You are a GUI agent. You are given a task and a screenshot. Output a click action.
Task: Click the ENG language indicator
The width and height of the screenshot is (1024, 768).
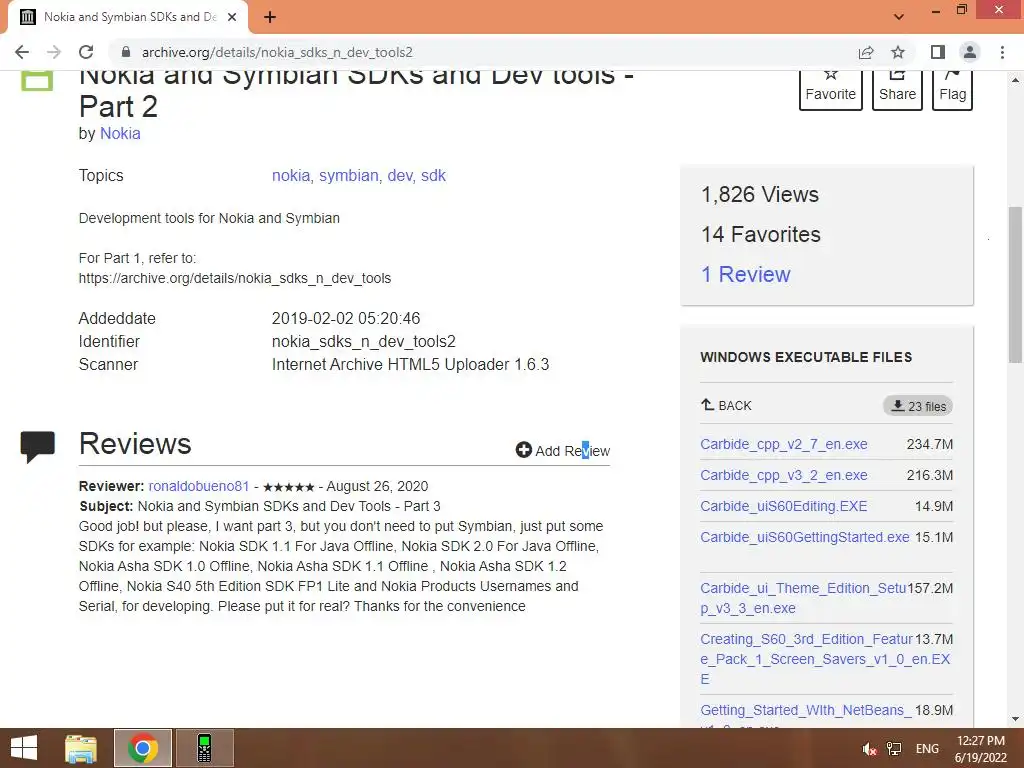(927, 749)
